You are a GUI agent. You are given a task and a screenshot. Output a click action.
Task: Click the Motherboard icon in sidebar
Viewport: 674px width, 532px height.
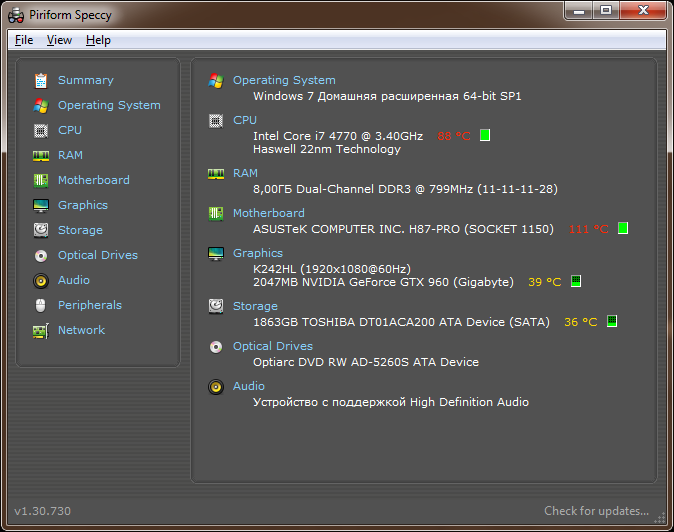[x=41, y=180]
